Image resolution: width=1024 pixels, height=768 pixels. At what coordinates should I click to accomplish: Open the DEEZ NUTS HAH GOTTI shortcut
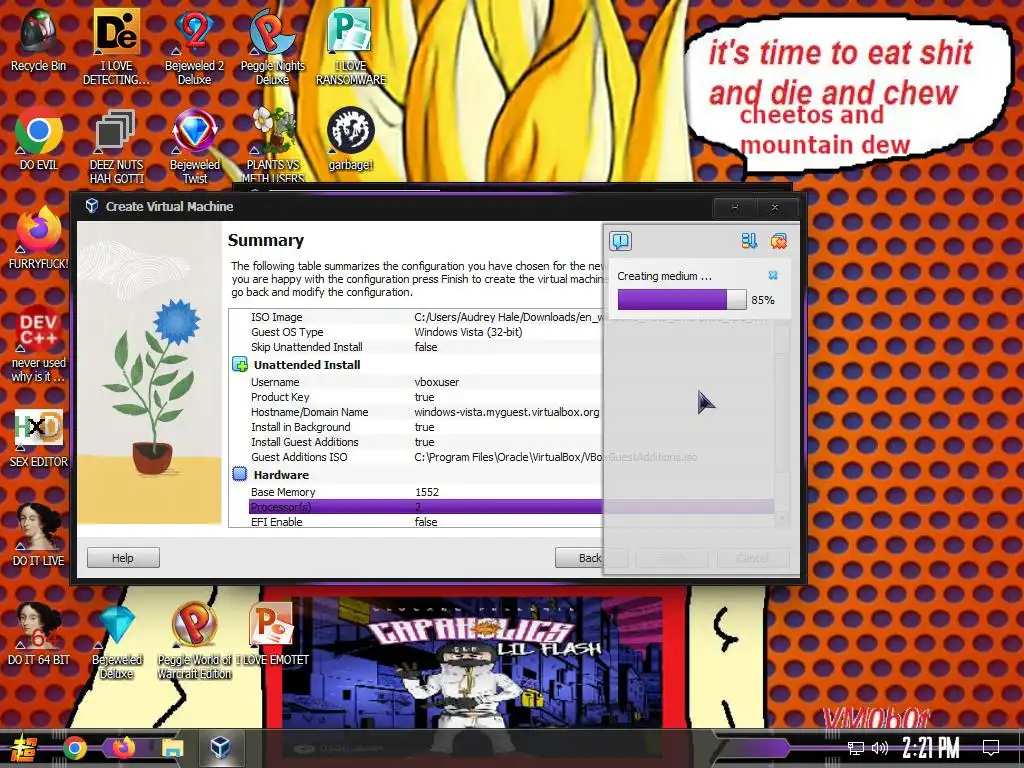[x=116, y=145]
